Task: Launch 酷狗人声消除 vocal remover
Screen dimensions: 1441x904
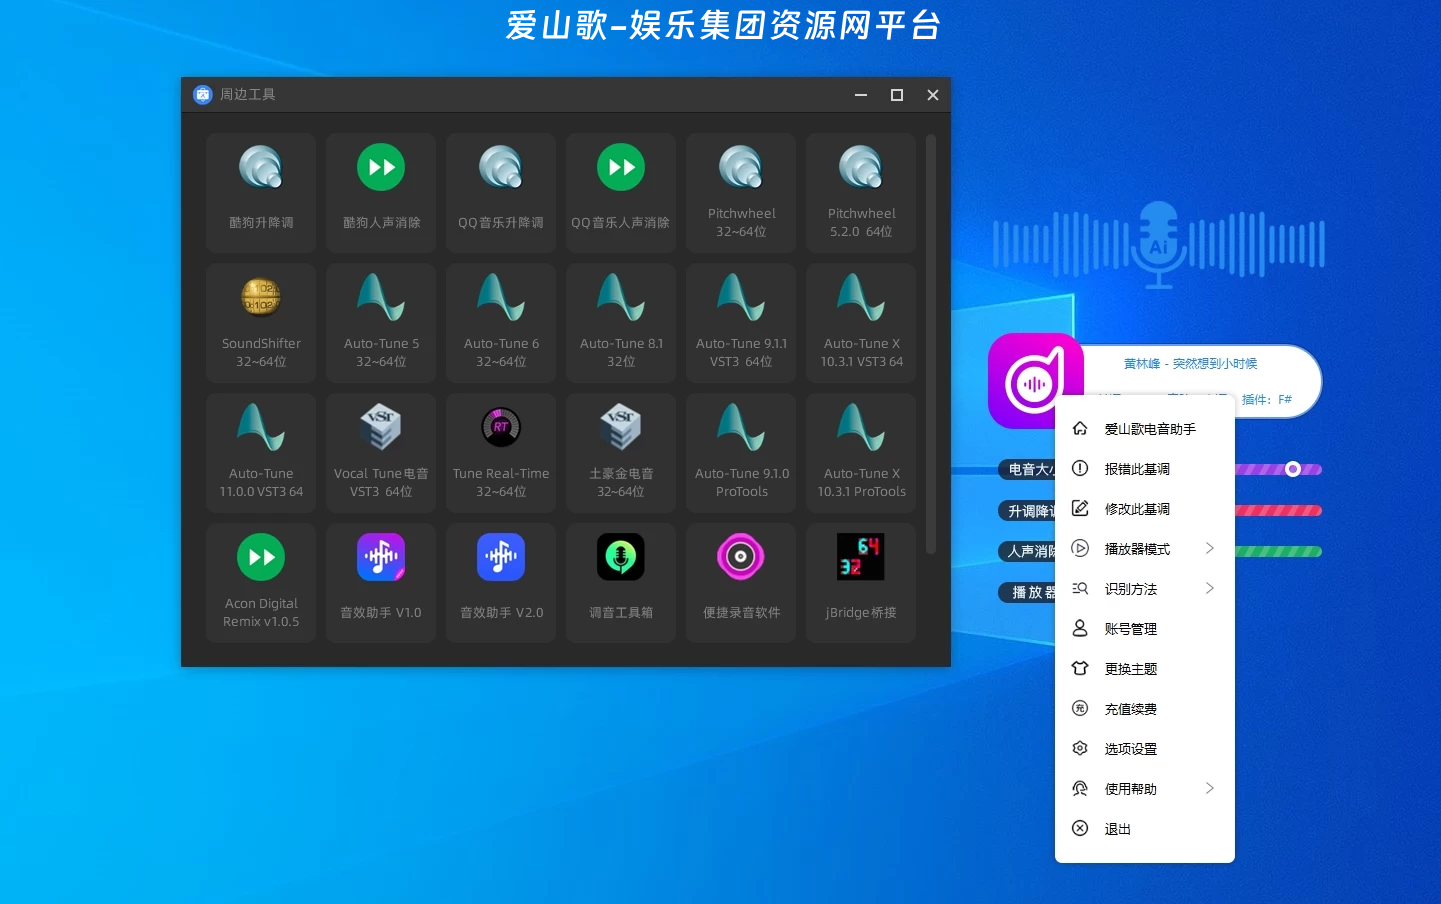Action: 381,192
